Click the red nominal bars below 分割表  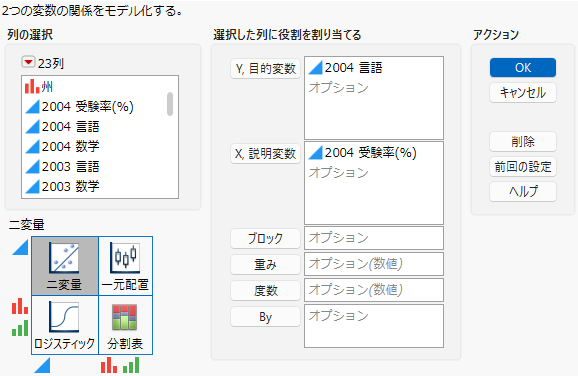click(x=109, y=365)
